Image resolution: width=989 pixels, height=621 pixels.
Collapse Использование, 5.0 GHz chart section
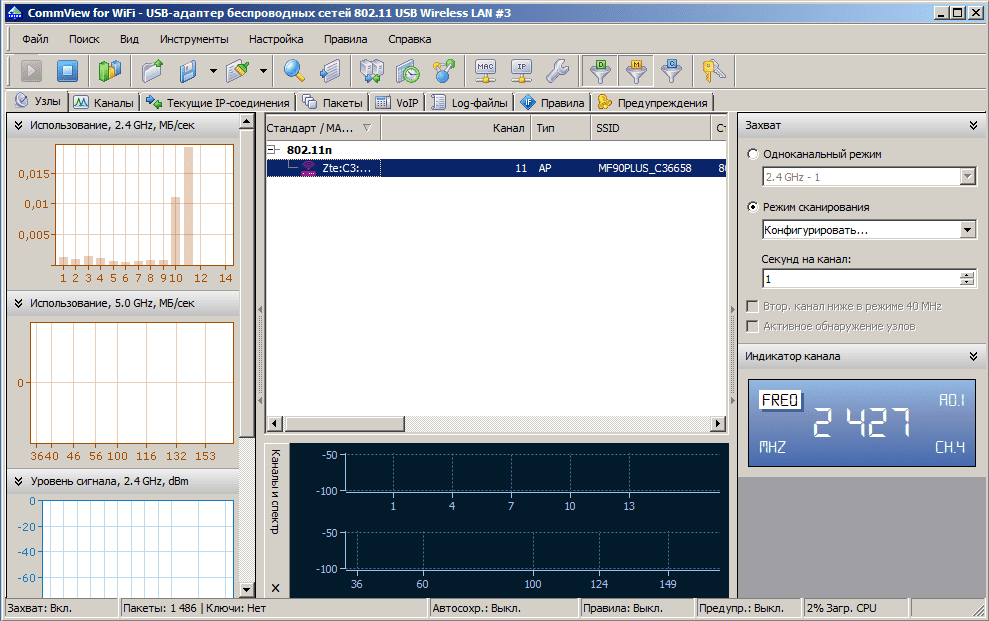pos(18,303)
